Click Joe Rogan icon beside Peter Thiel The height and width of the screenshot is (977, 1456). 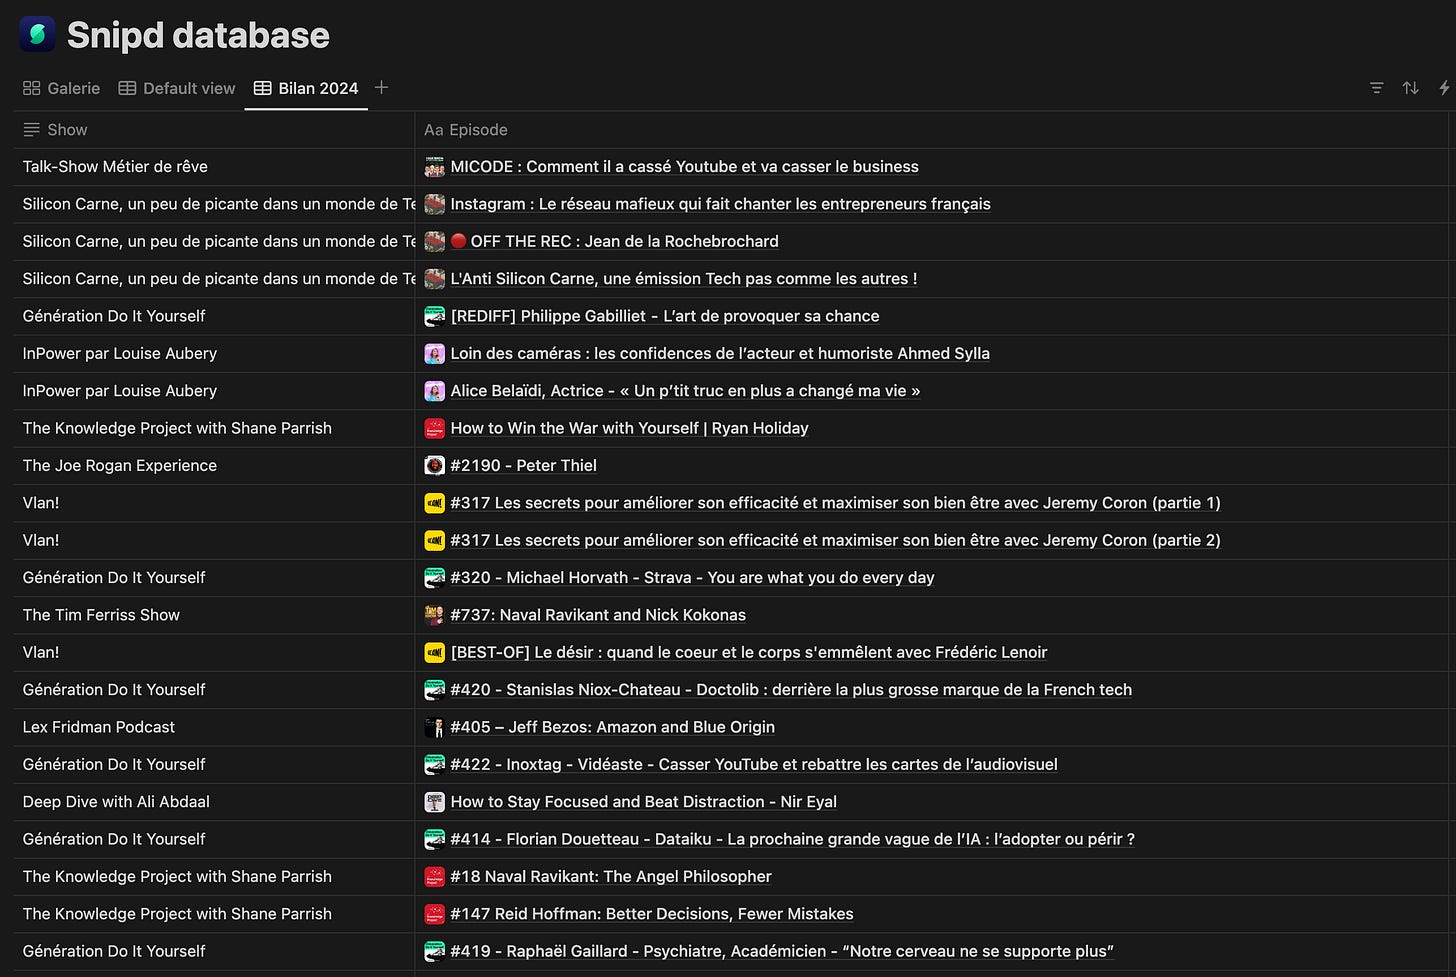point(434,465)
